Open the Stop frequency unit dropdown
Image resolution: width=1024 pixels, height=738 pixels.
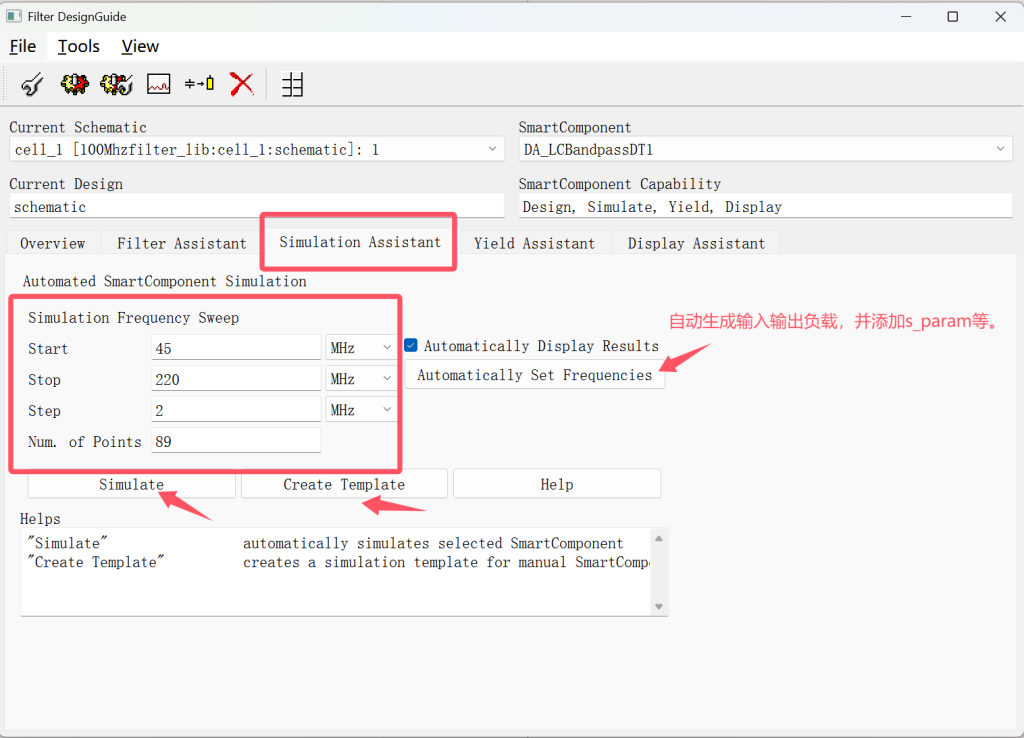click(361, 379)
